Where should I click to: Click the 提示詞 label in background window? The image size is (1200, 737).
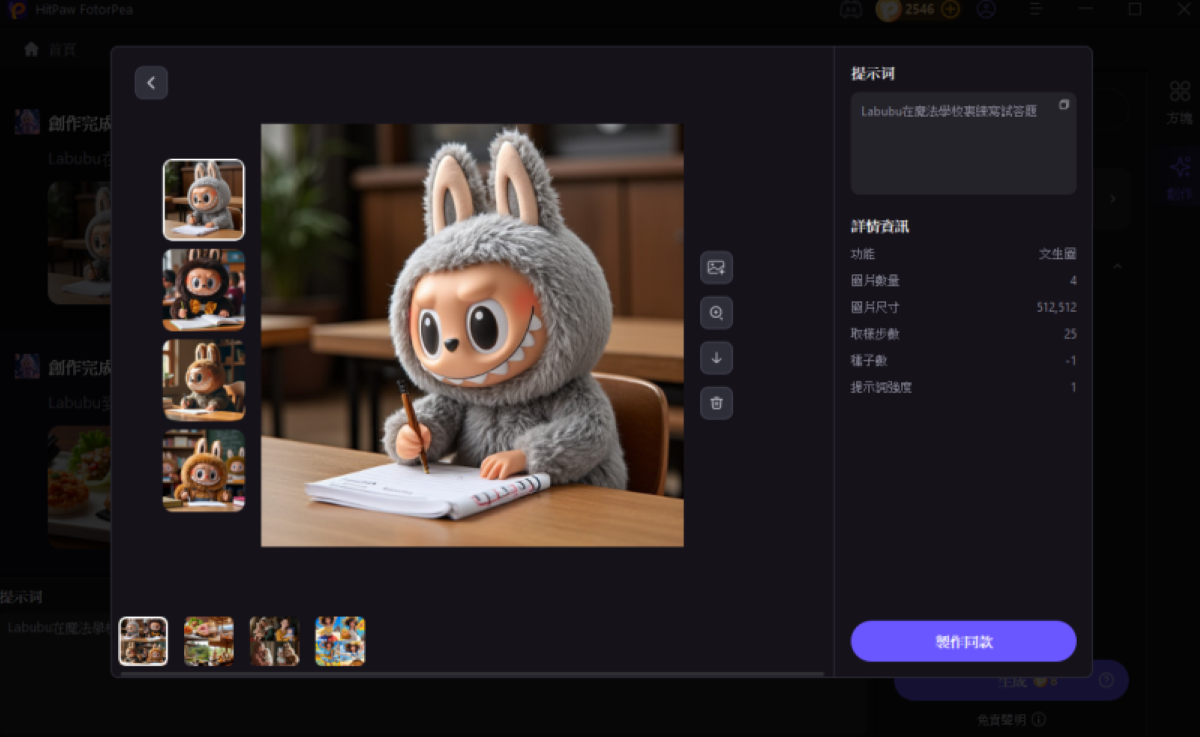point(21,597)
